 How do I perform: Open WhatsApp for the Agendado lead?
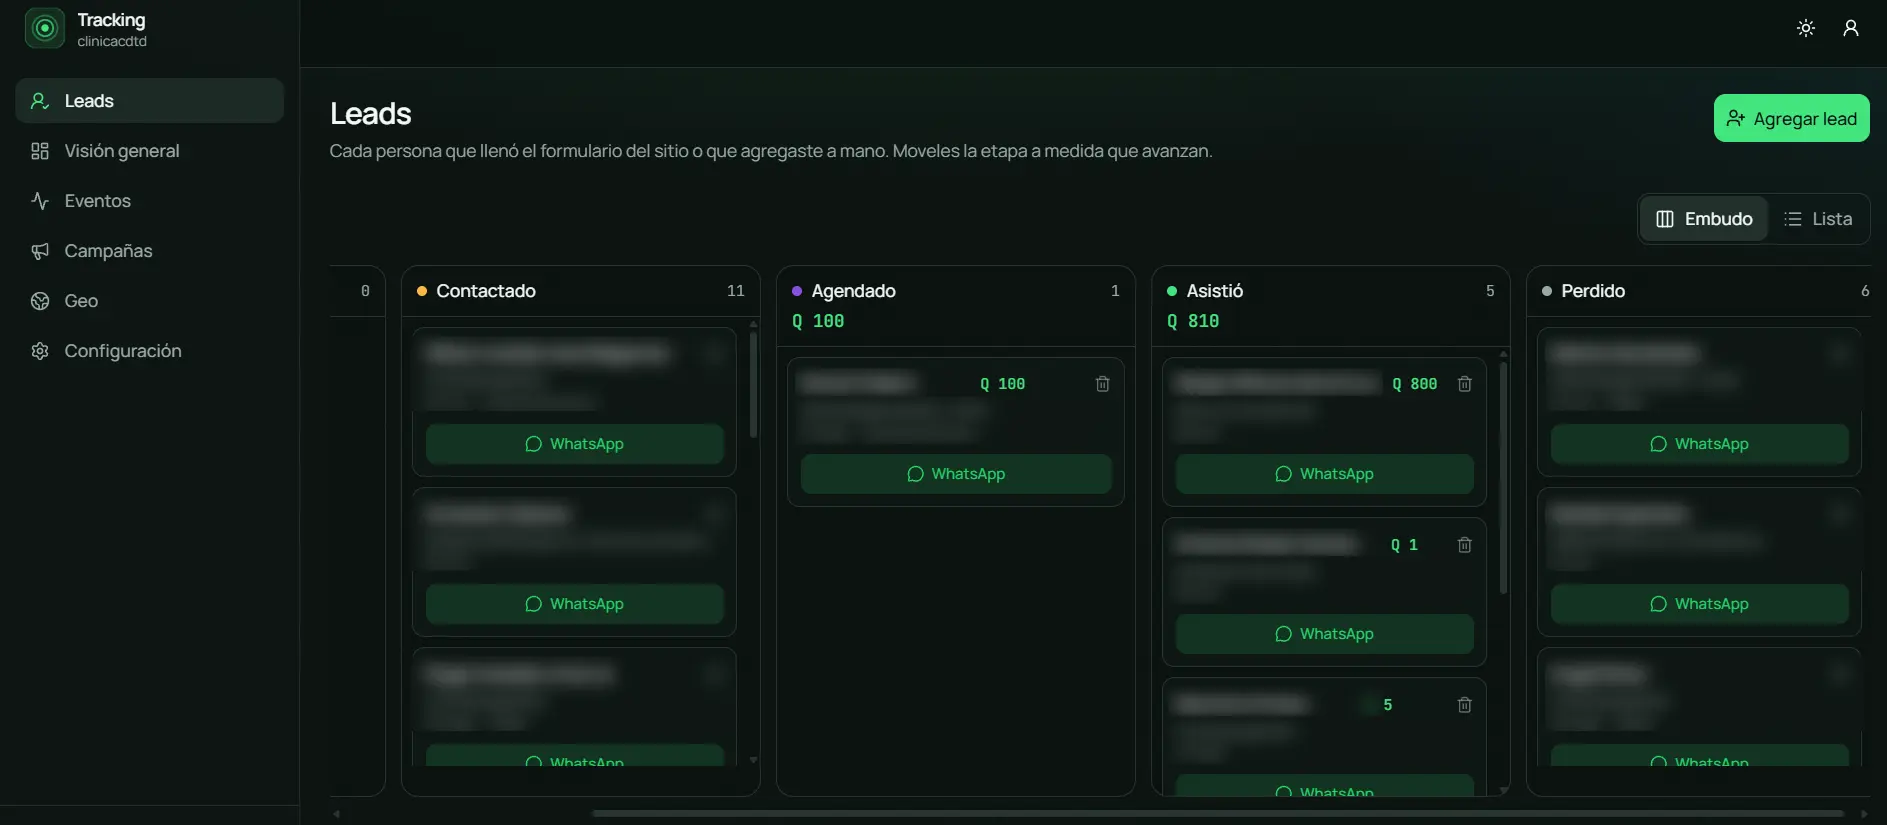click(956, 474)
